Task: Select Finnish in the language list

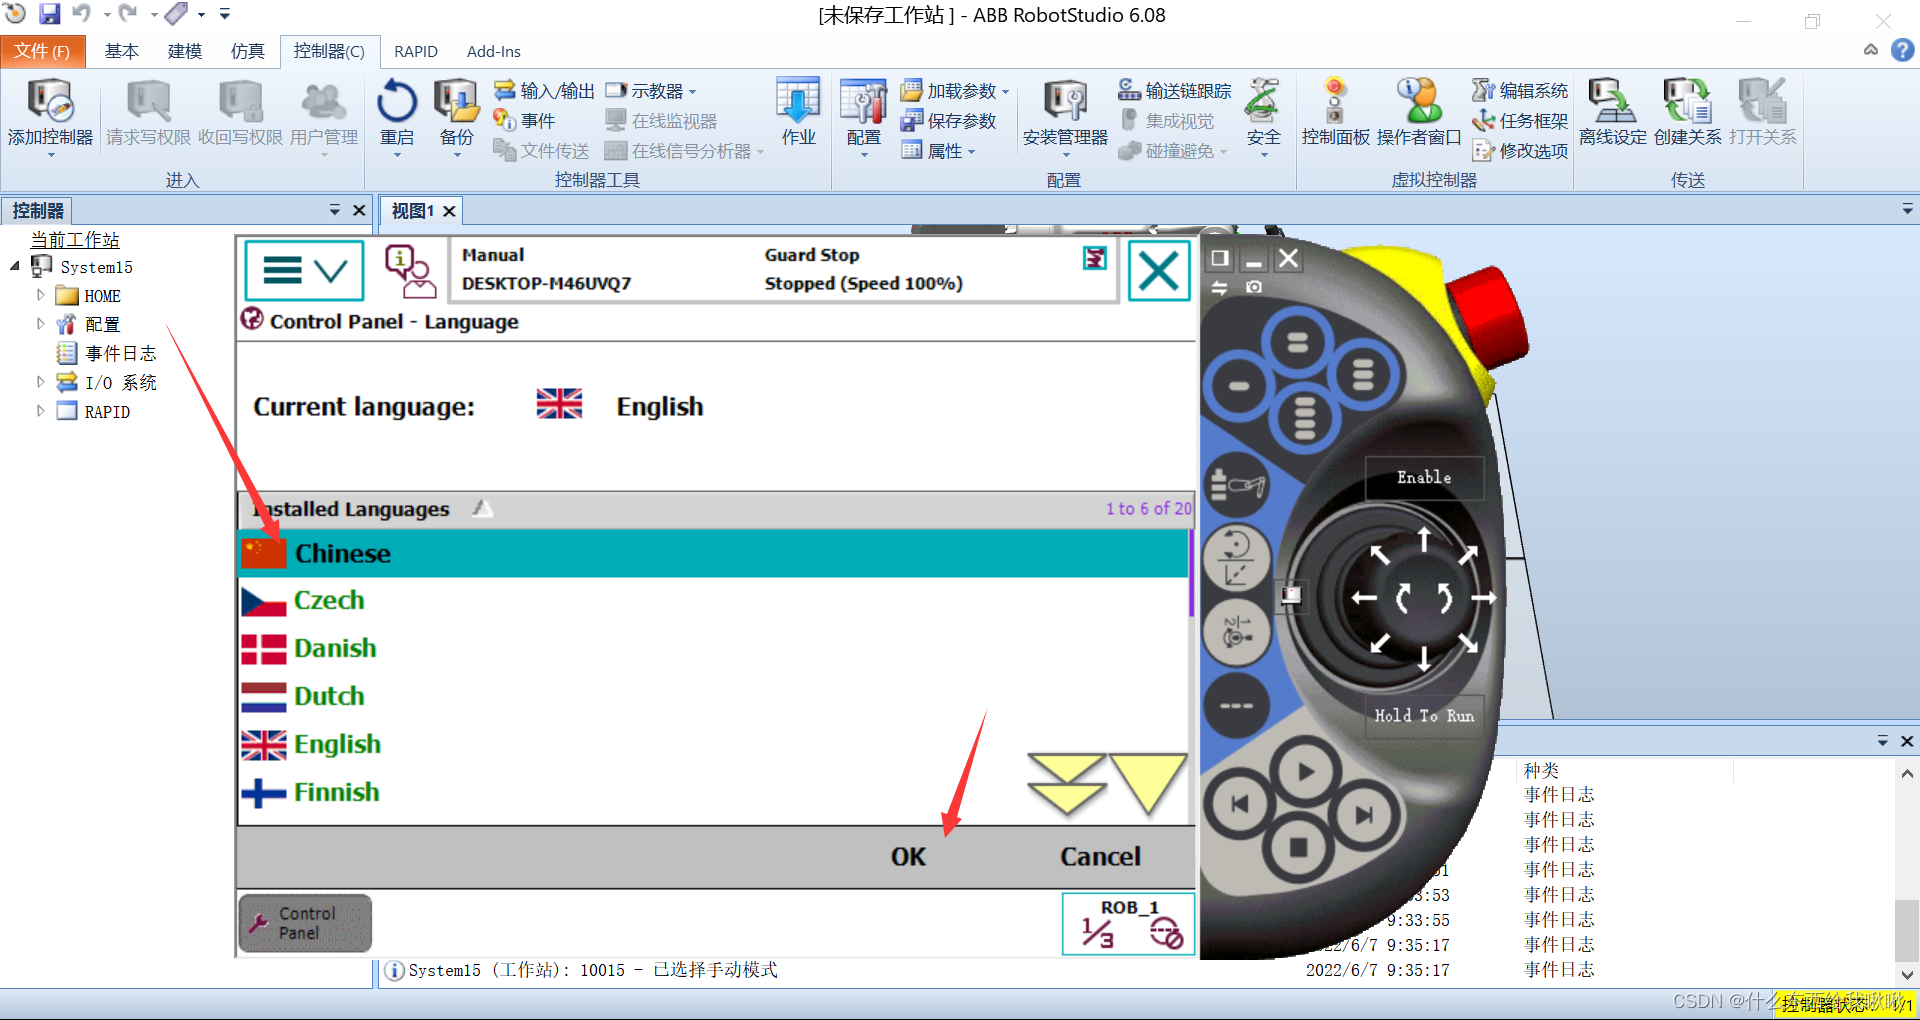Action: coord(713,793)
